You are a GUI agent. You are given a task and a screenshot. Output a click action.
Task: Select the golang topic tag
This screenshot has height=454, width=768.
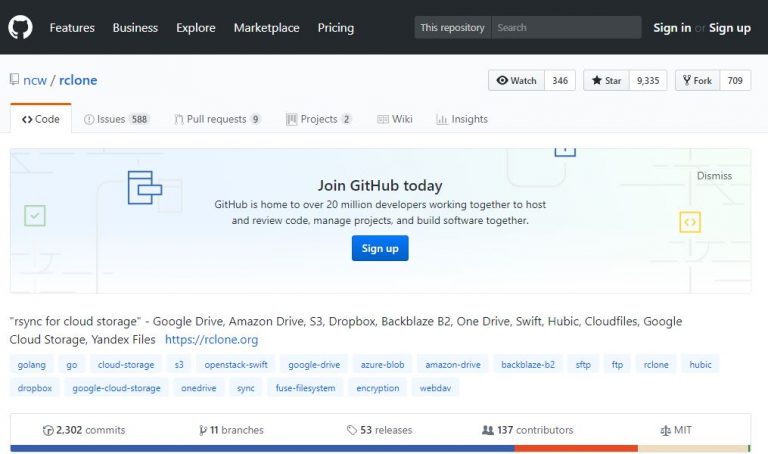31,364
